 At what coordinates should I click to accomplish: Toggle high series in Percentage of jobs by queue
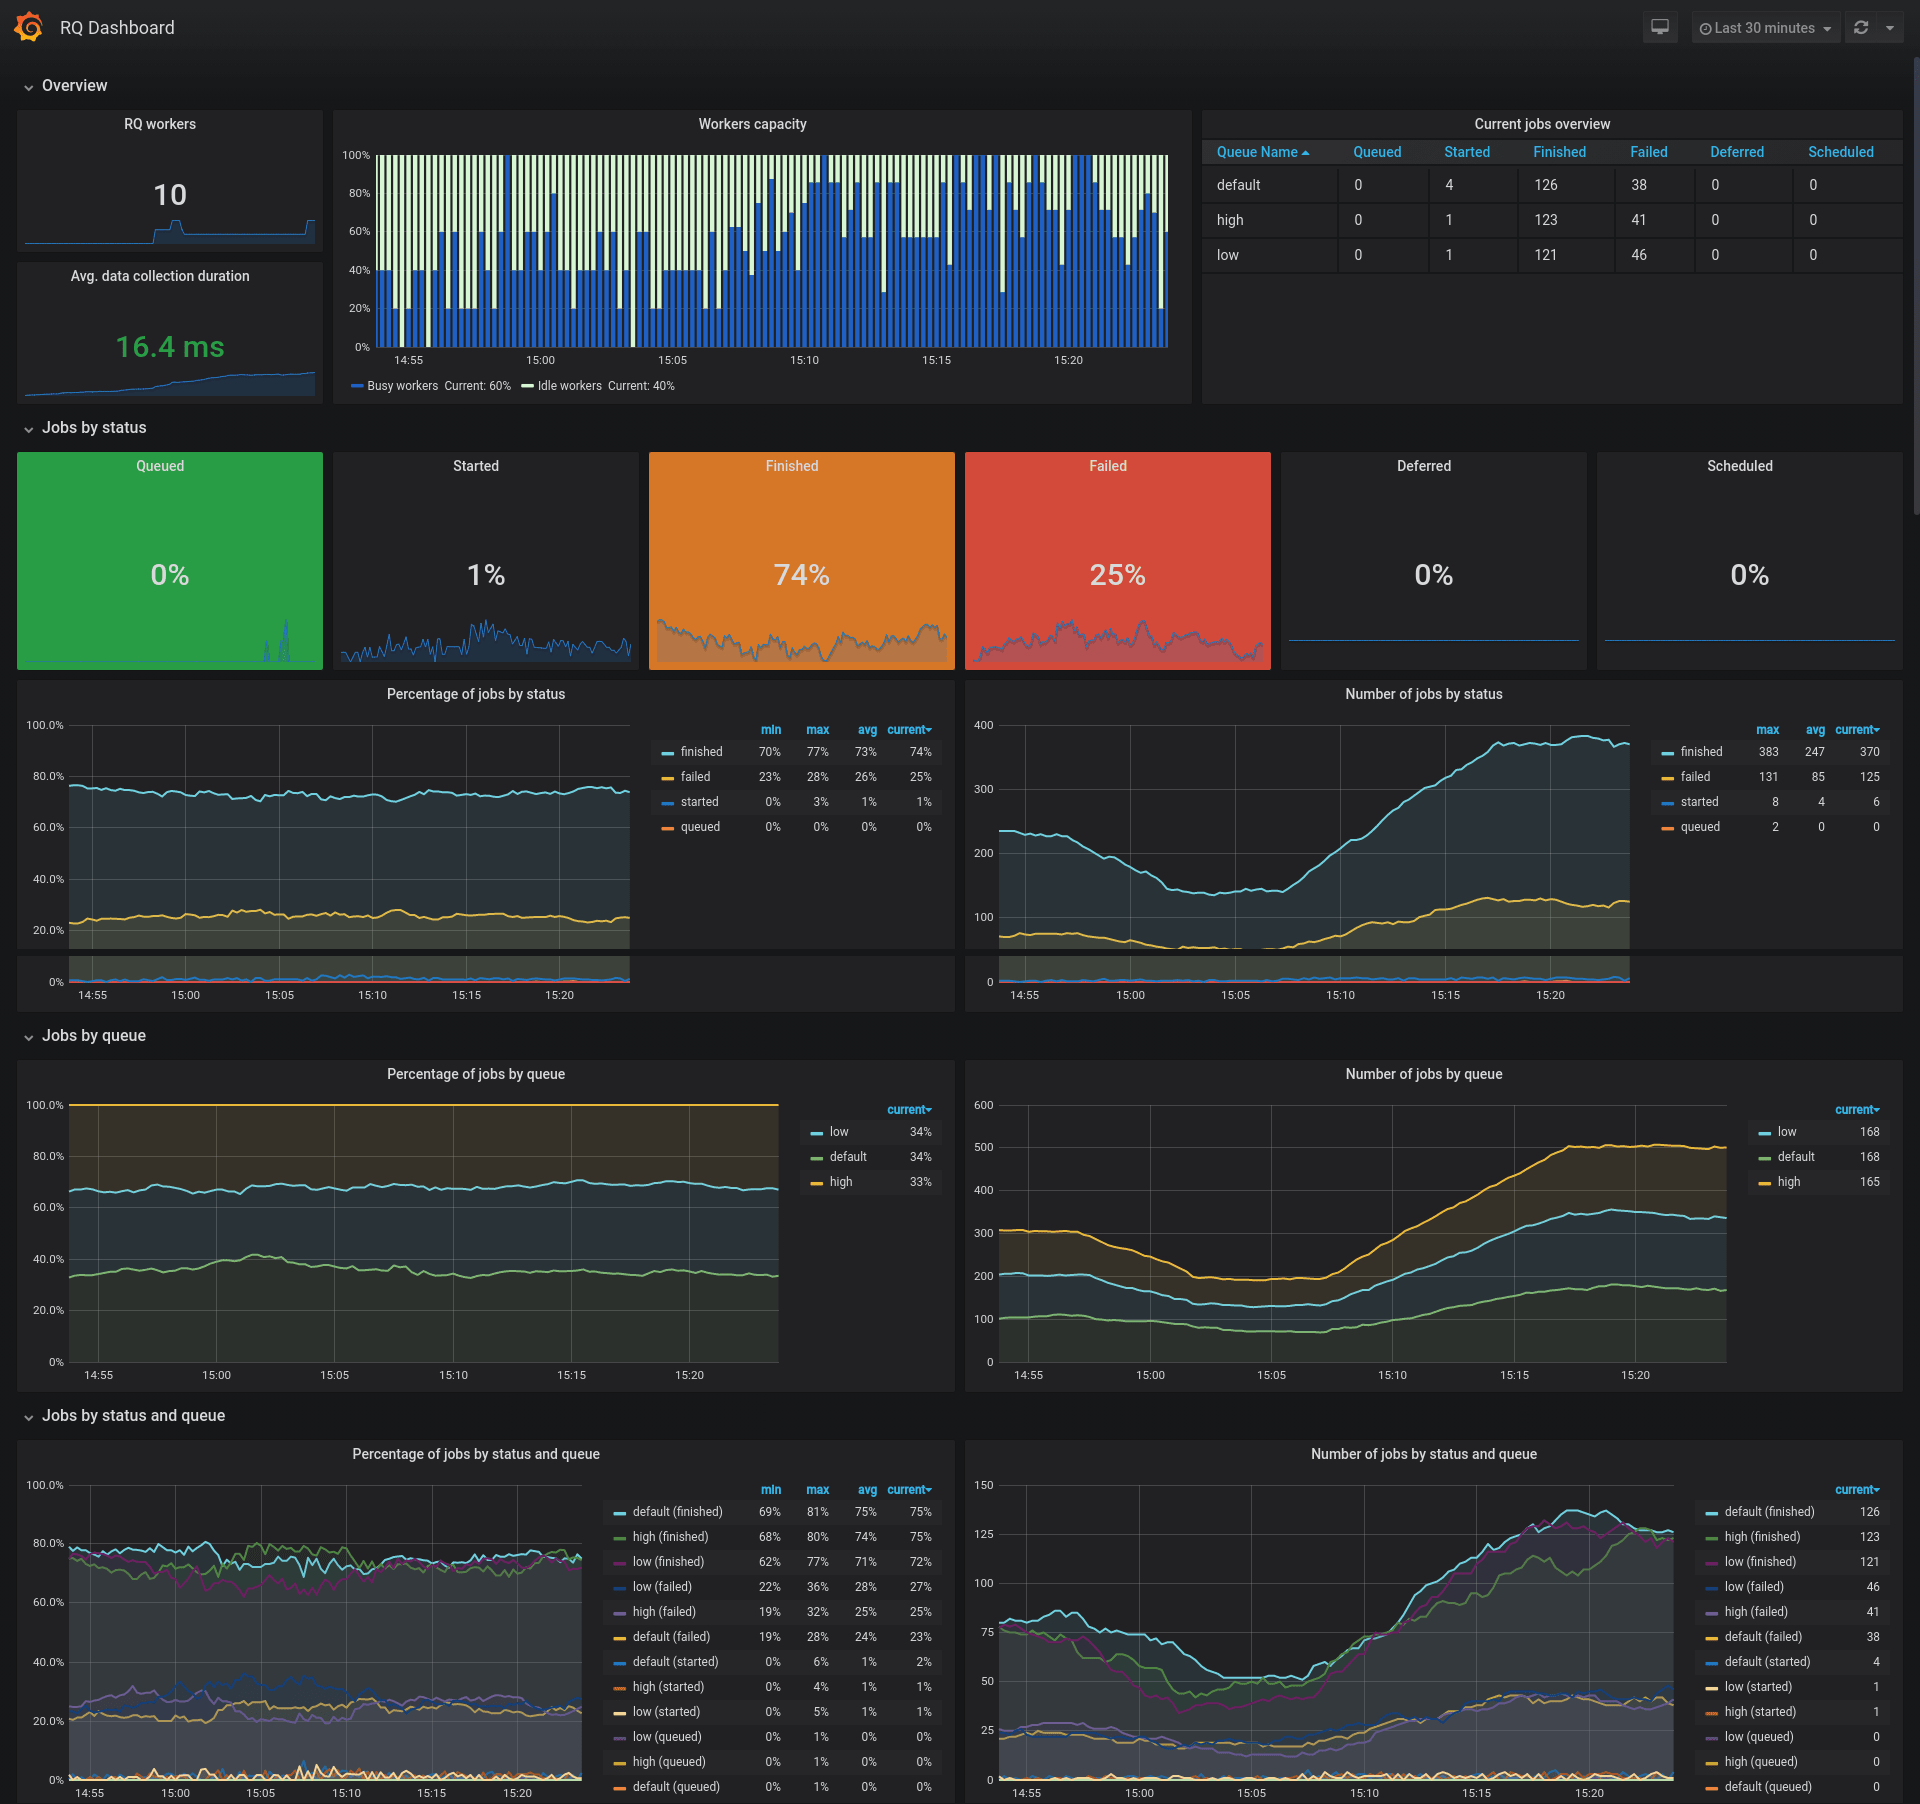pyautogui.click(x=841, y=1182)
